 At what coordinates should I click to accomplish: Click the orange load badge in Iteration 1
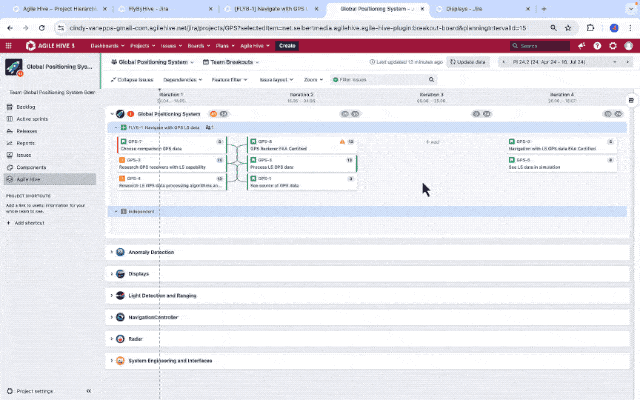213,114
